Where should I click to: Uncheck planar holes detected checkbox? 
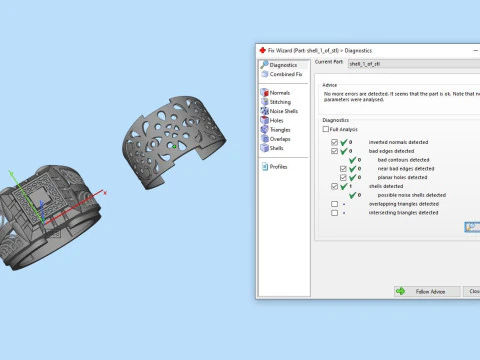pos(343,177)
